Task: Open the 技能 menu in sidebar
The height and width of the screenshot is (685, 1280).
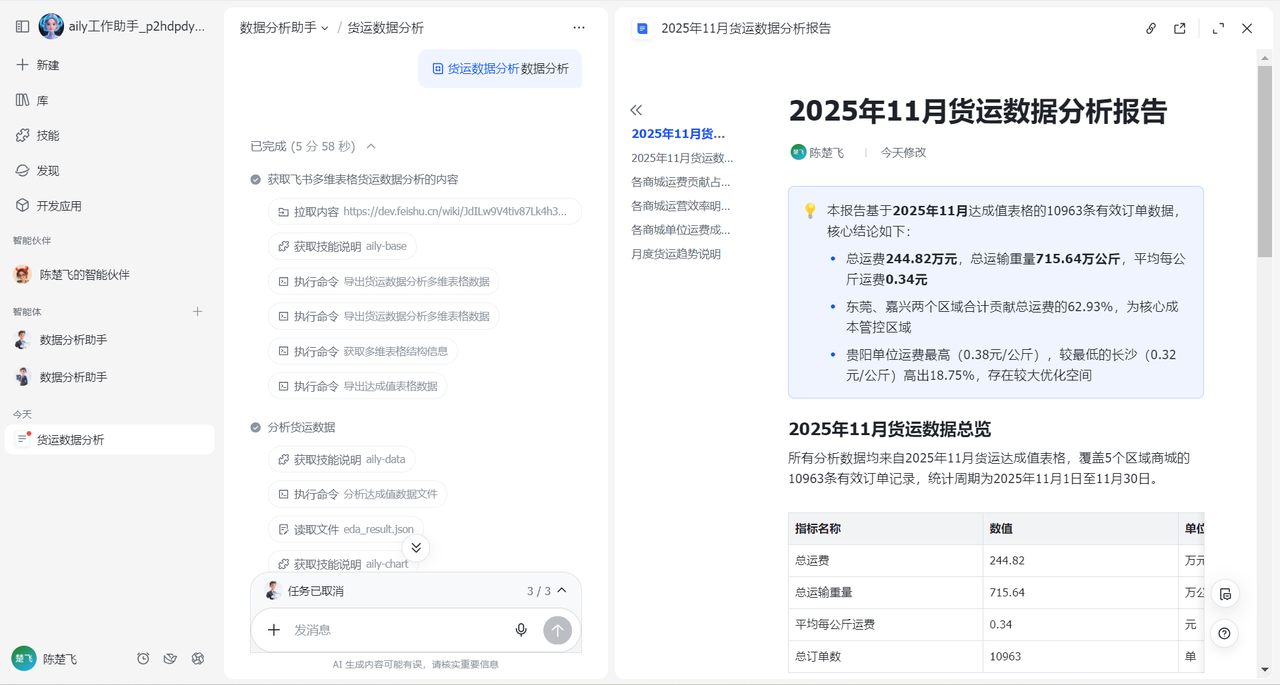Action: coord(47,136)
